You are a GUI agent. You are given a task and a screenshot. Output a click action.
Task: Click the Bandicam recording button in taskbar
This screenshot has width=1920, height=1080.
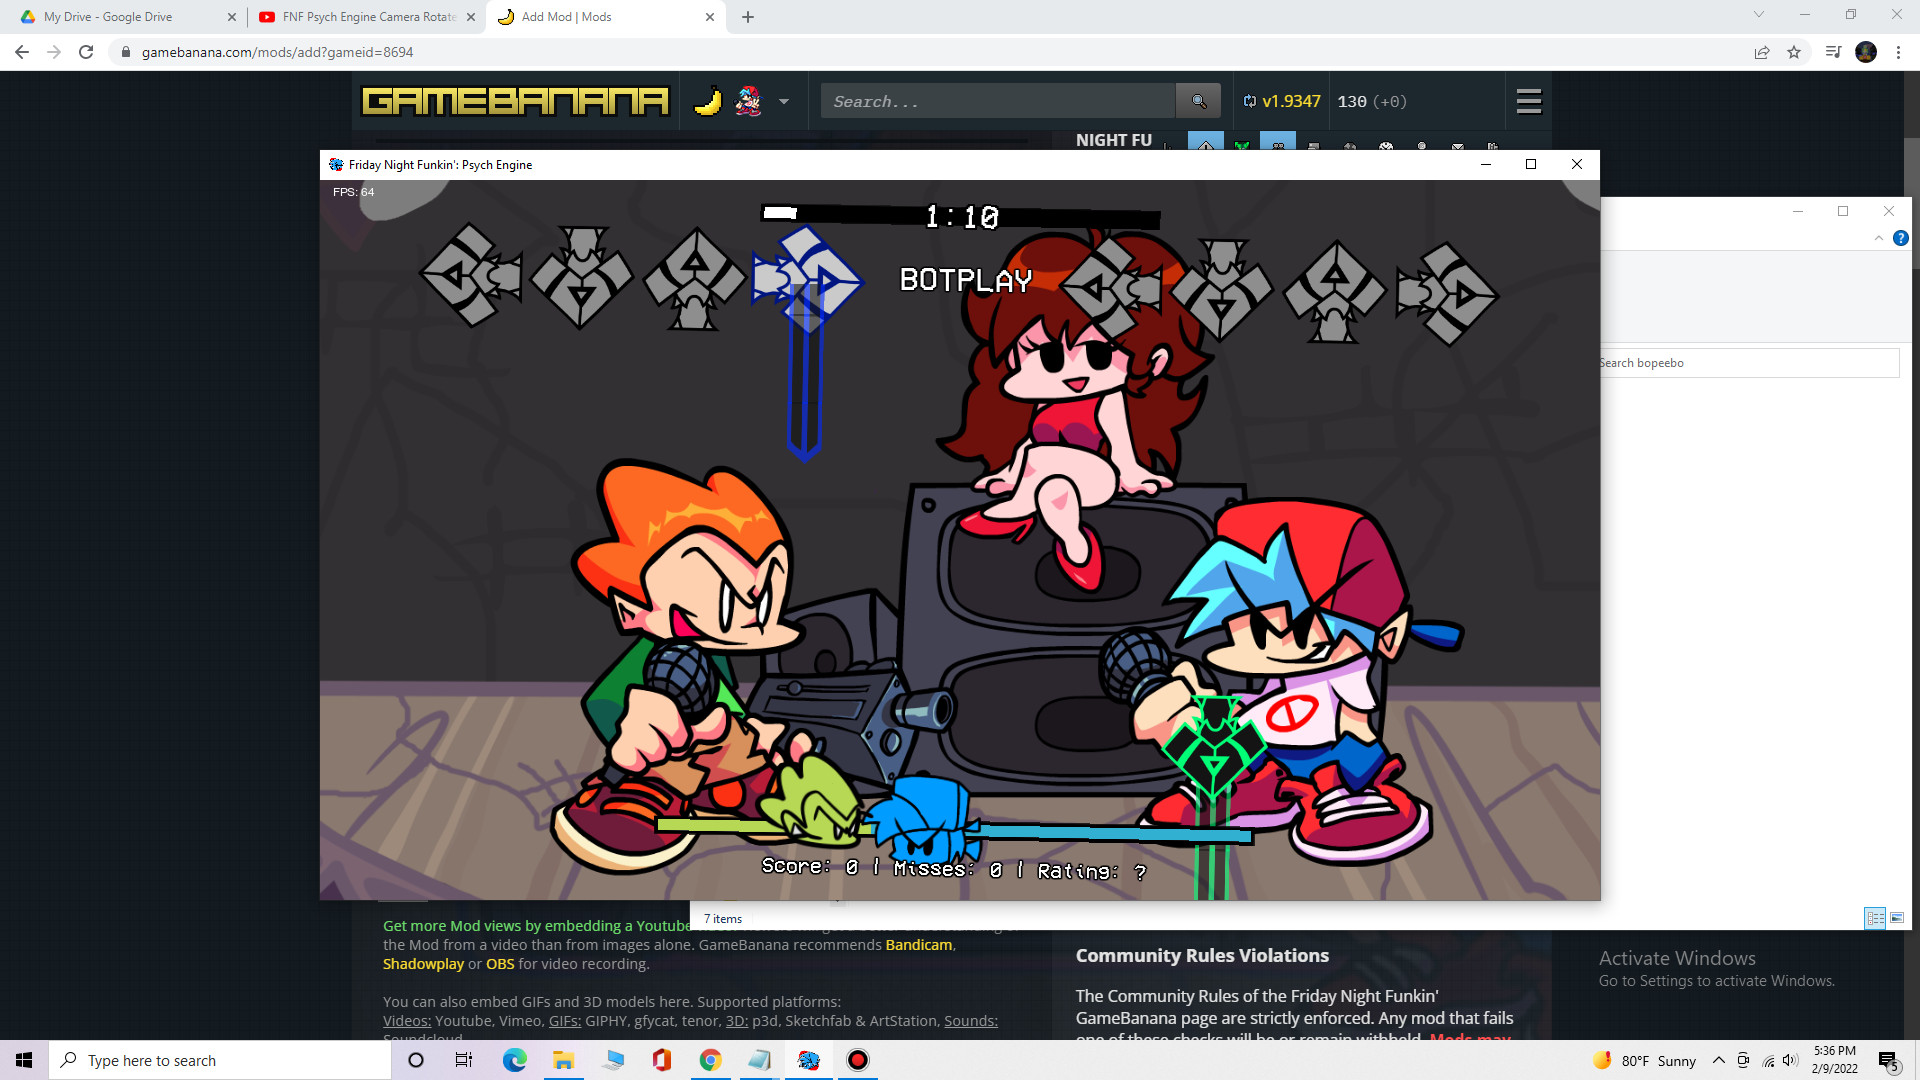[856, 1059]
